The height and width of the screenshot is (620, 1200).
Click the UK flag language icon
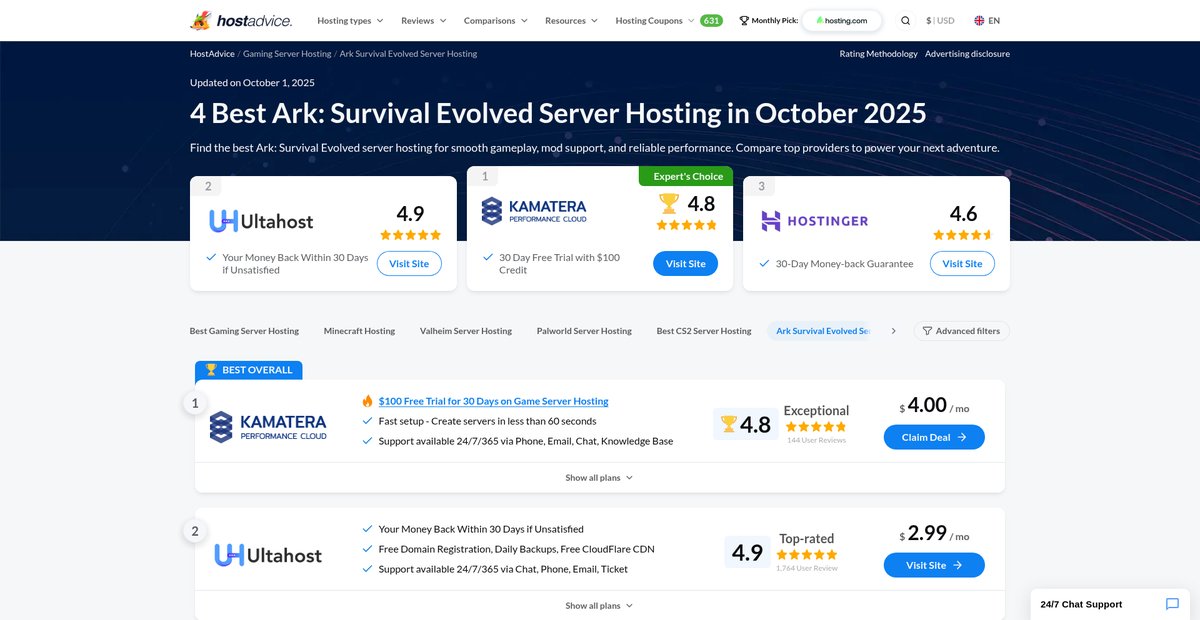tap(979, 20)
